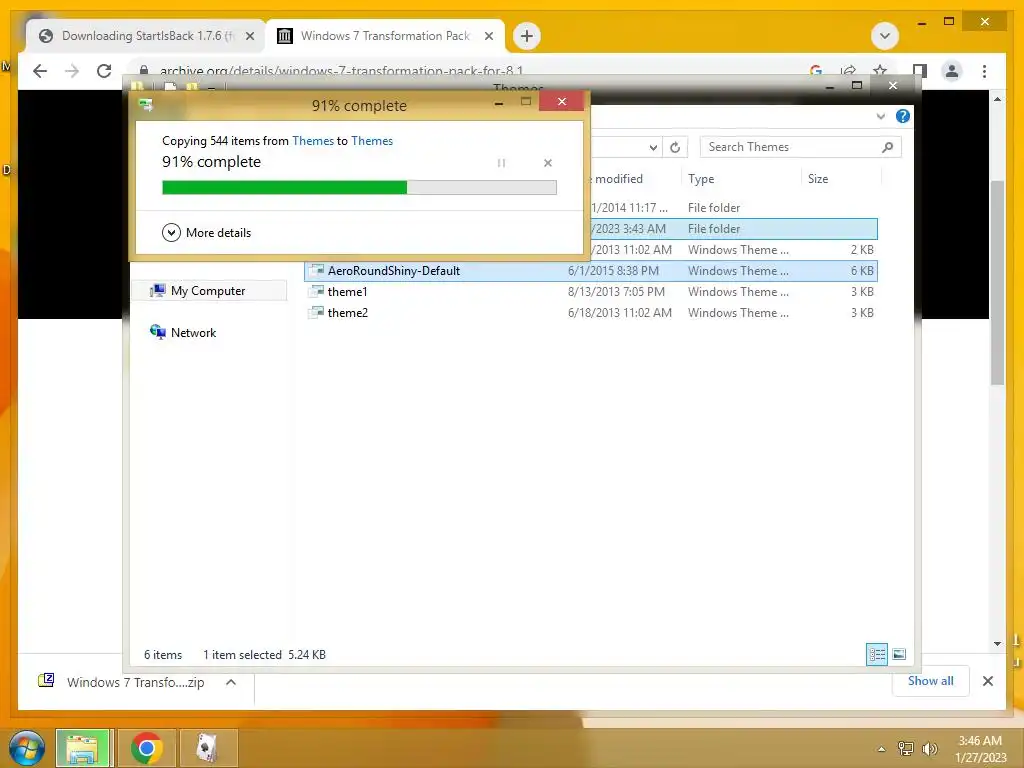Switch Explorer to large icons view
Viewport: 1024px width, 768px height.
tap(899, 654)
